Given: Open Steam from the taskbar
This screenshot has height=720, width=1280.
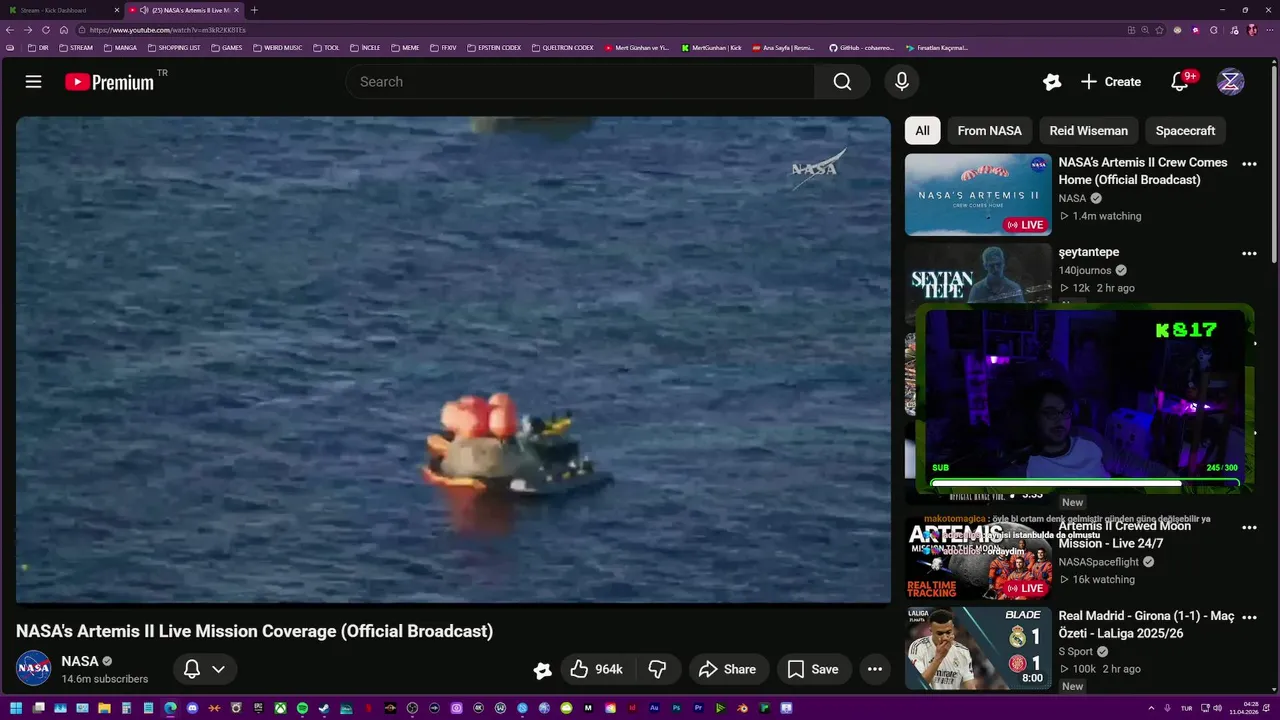Looking at the screenshot, I should 324,708.
